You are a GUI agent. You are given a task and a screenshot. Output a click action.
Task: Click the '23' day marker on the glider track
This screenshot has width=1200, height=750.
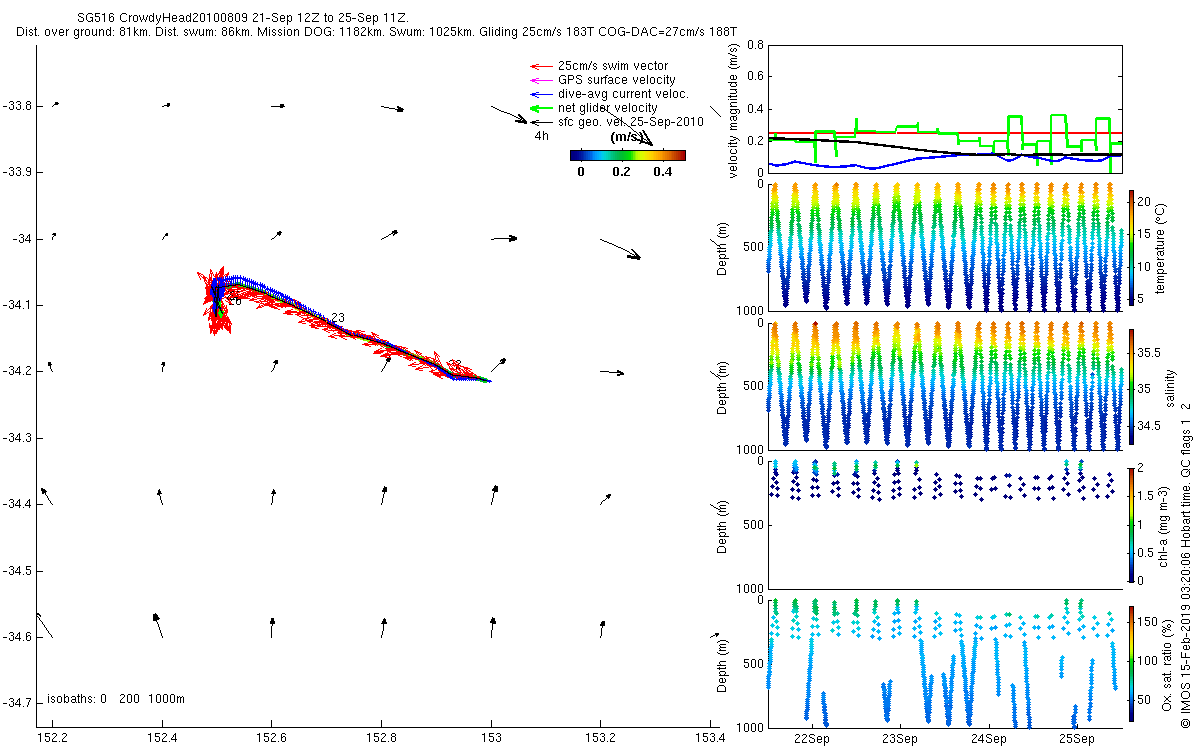point(338,318)
